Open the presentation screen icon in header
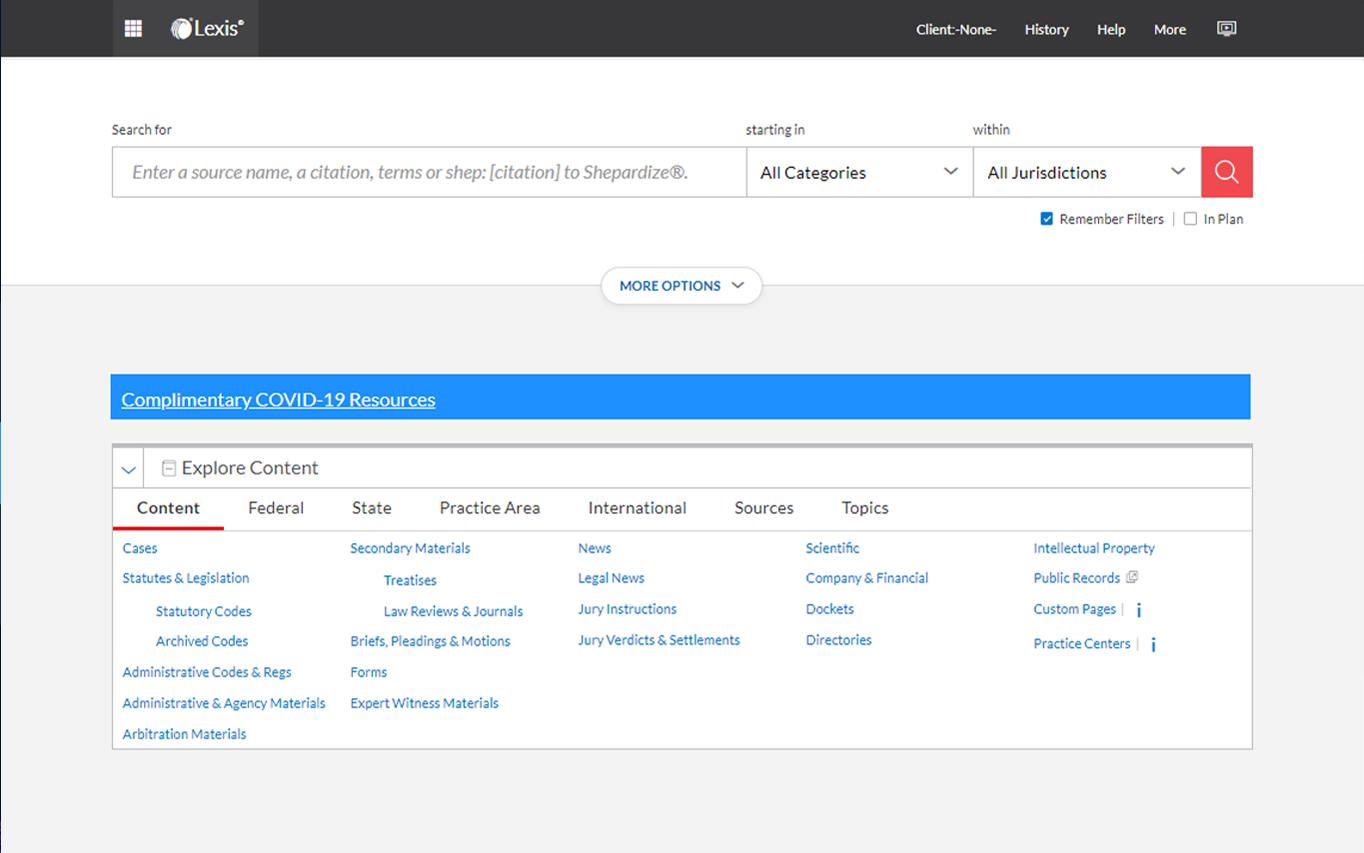Image resolution: width=1364 pixels, height=853 pixels. point(1226,29)
